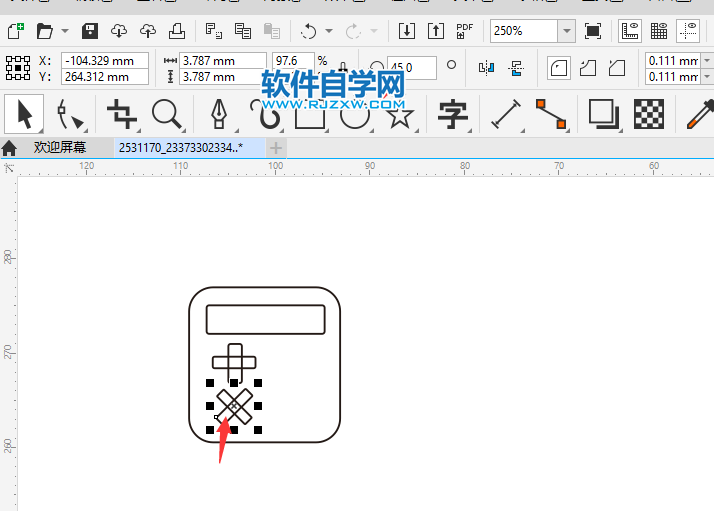
Task: Toggle rulers display
Action: 630,31
